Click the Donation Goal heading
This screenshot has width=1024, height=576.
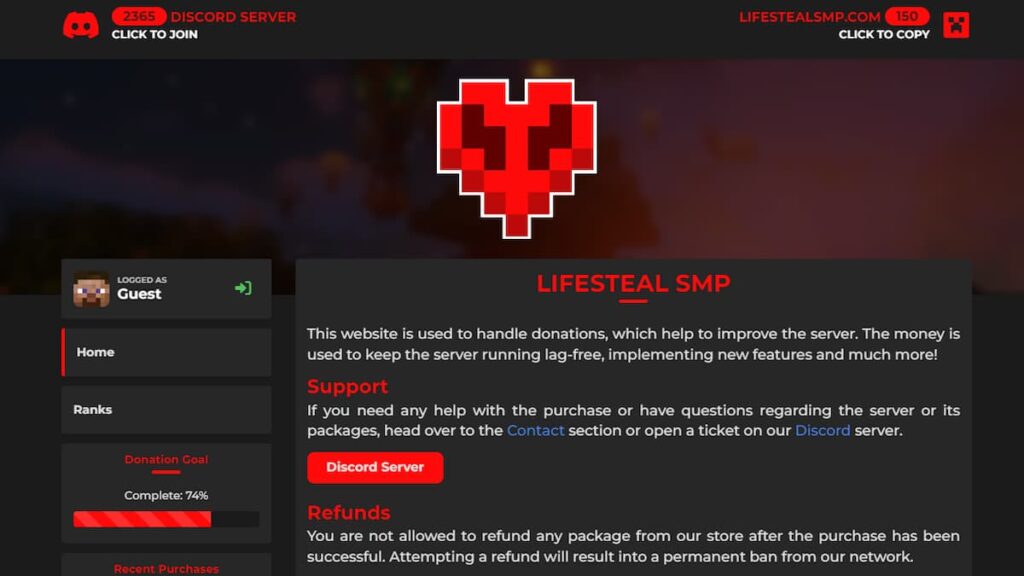pos(167,459)
